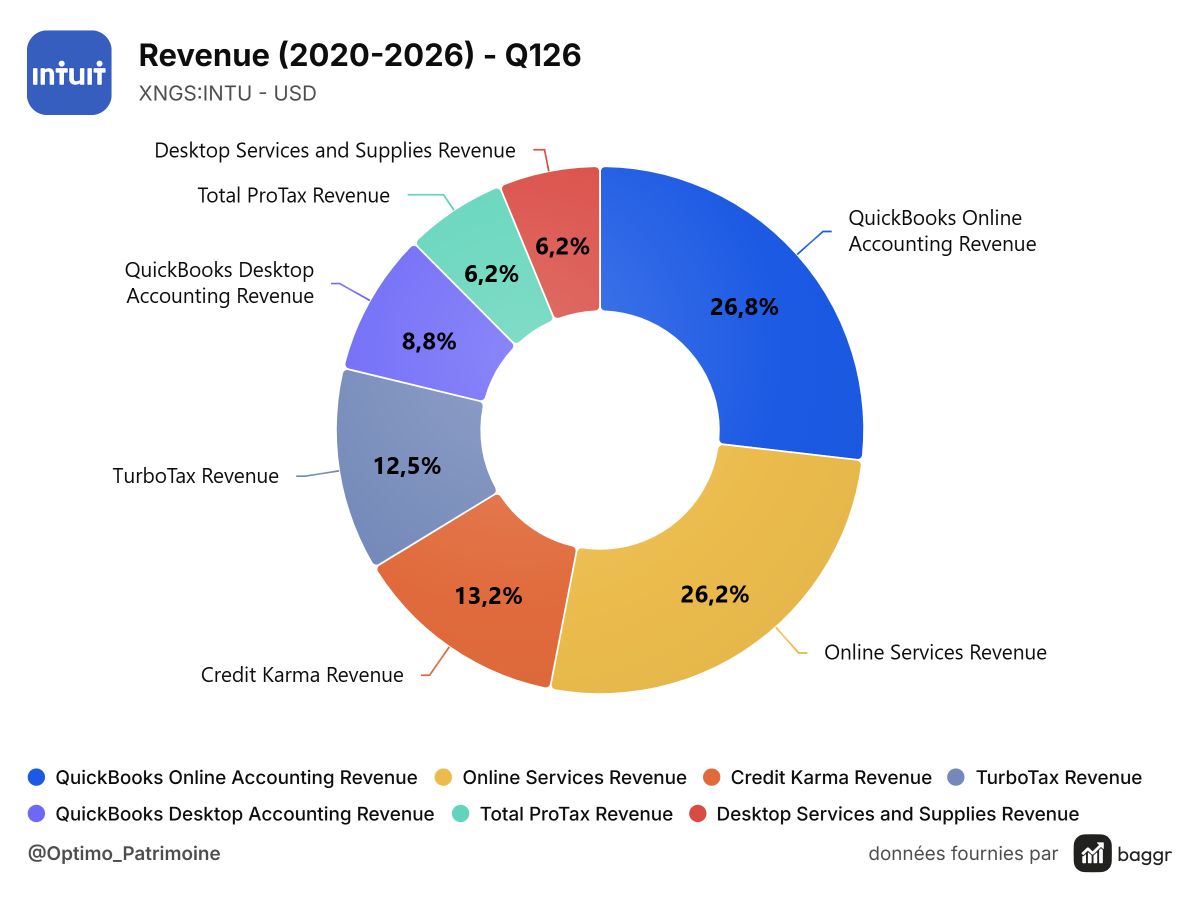Click legend text Desktop Services and Supplies Revenue
Image resolution: width=1200 pixels, height=900 pixels.
click(898, 814)
